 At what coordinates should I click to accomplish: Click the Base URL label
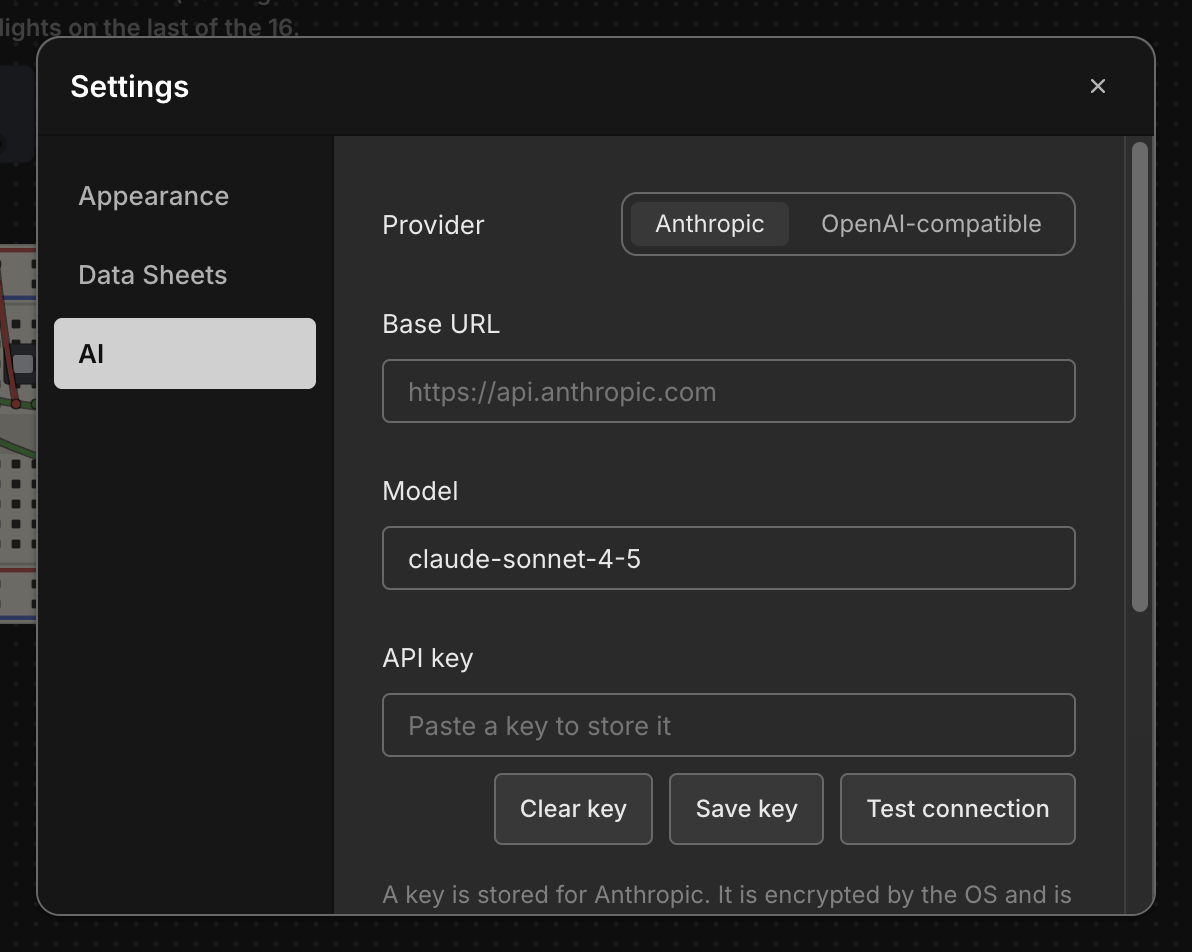coord(441,324)
